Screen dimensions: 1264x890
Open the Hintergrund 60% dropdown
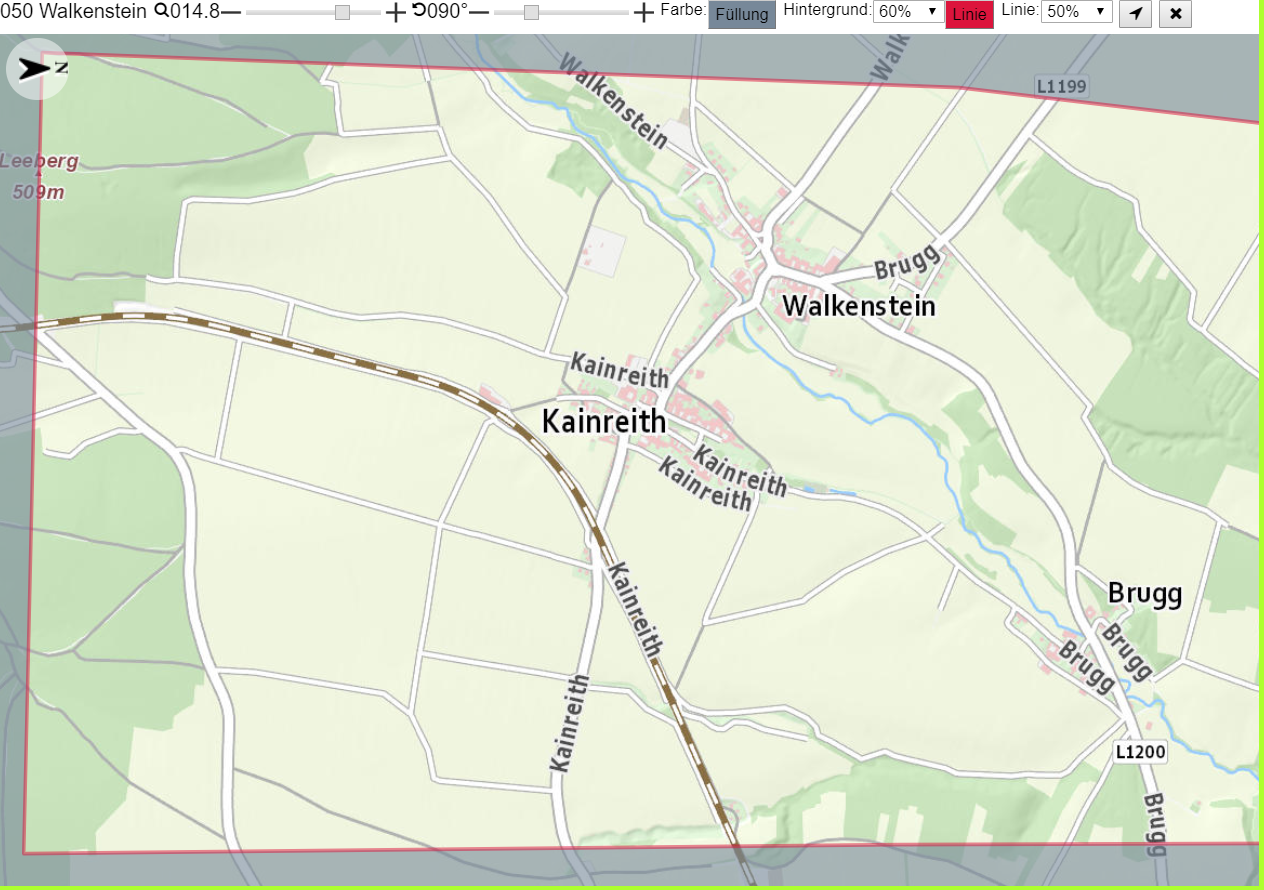coord(909,12)
